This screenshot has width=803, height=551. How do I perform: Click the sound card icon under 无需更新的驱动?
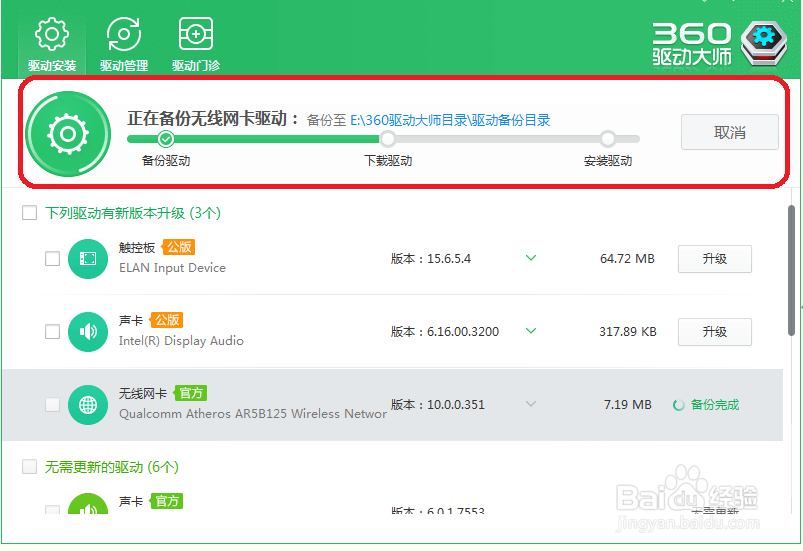(x=88, y=504)
